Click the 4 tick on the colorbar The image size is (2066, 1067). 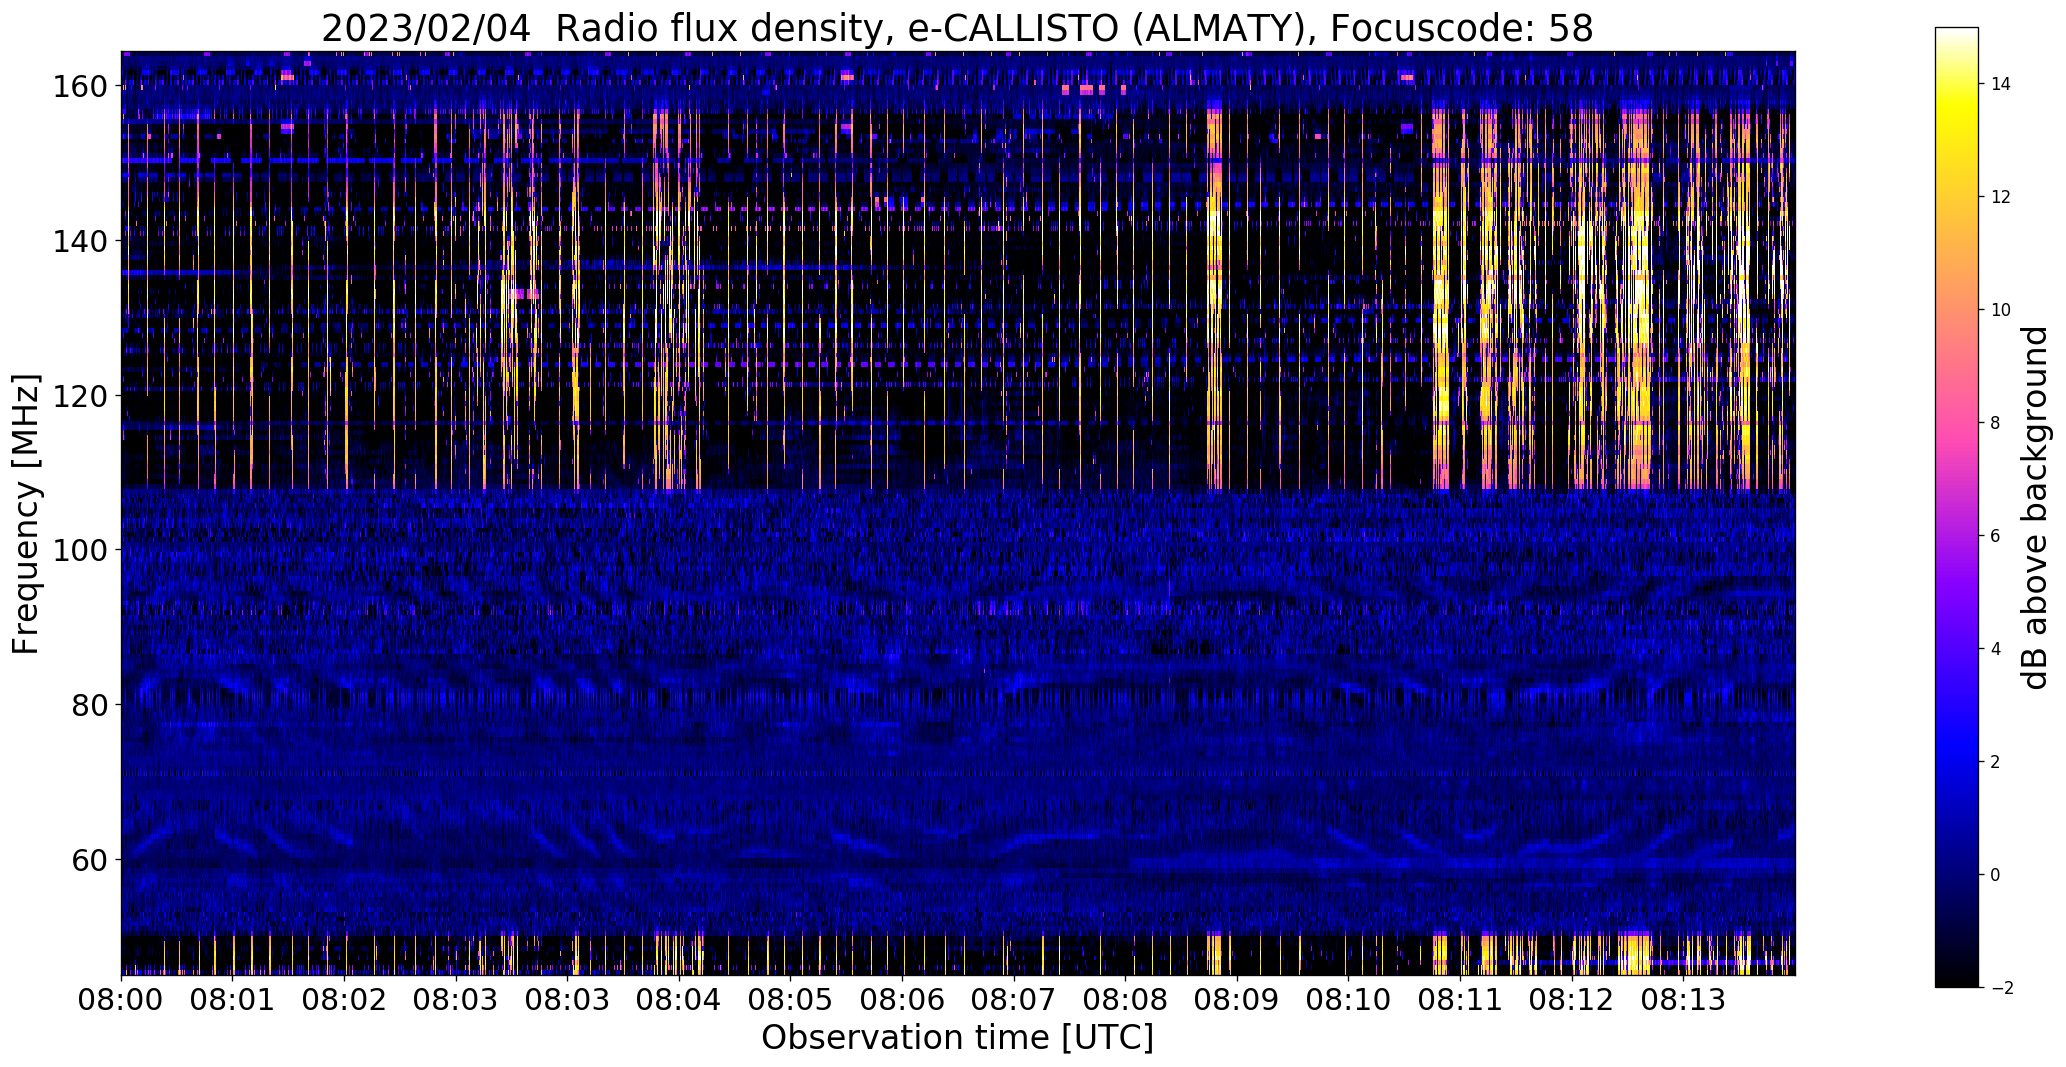click(x=1996, y=649)
